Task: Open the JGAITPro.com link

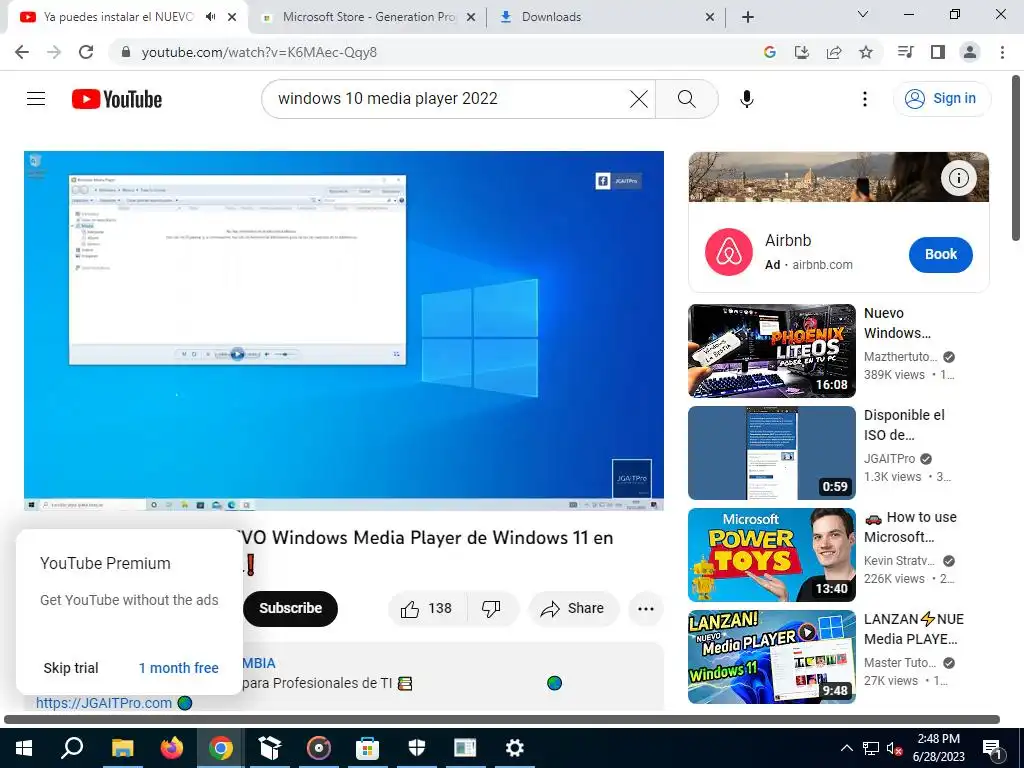Action: (x=104, y=703)
